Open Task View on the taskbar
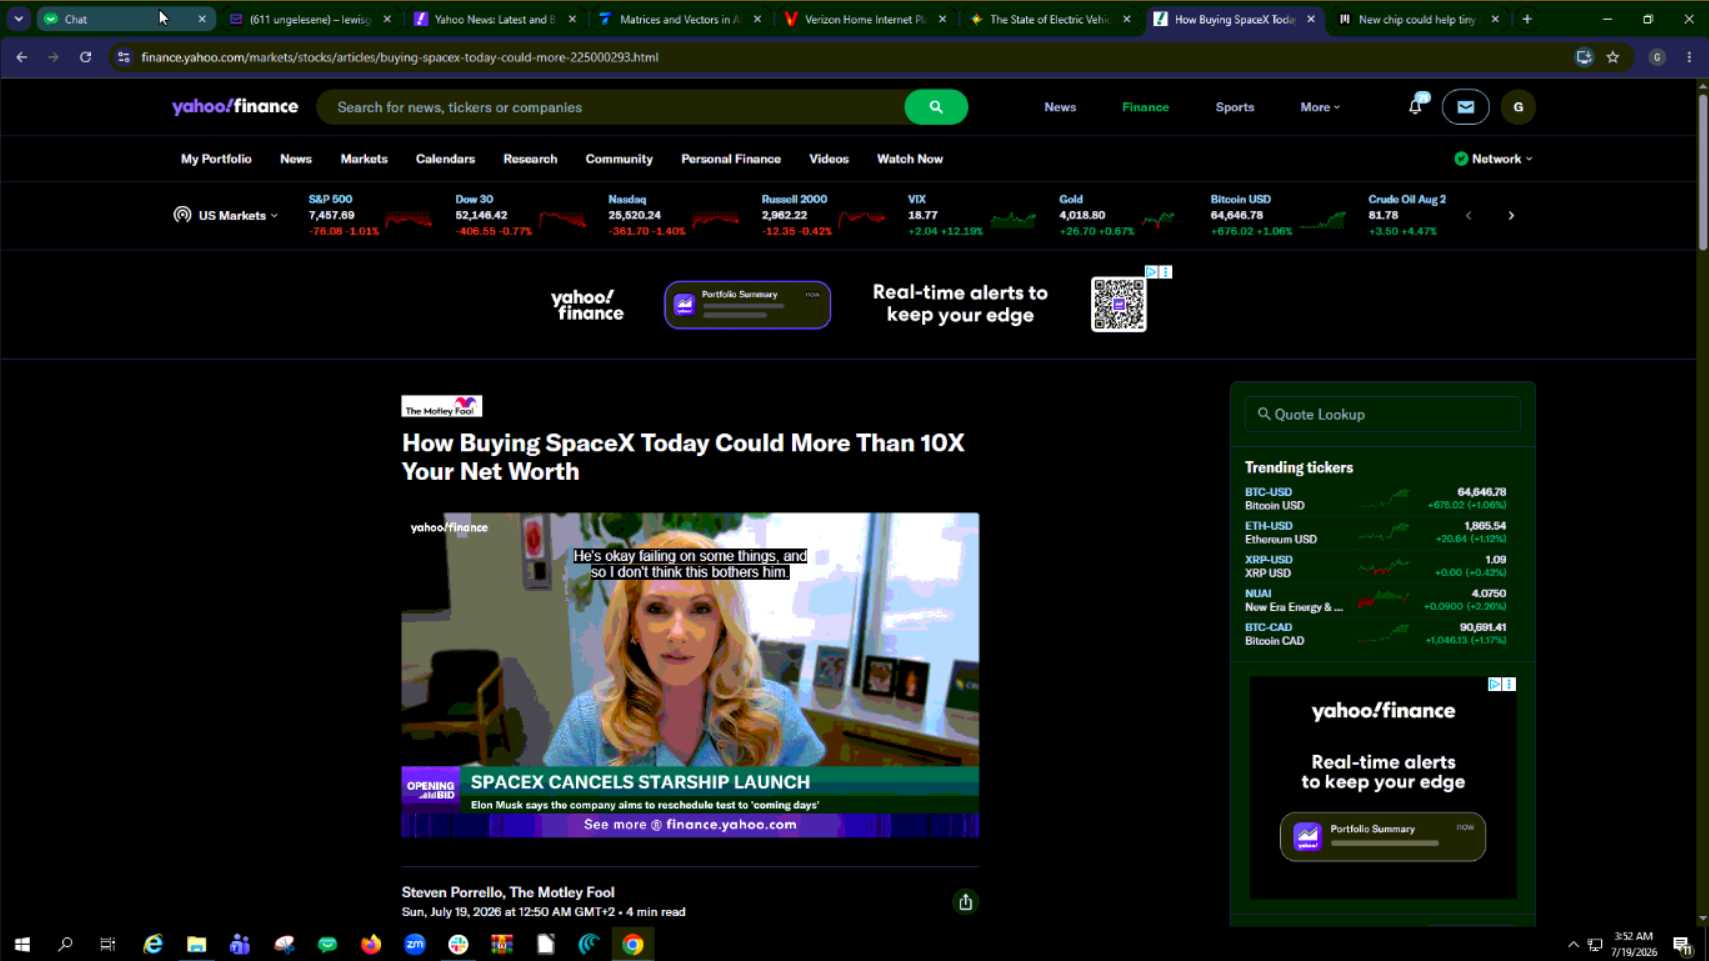Image resolution: width=1709 pixels, height=961 pixels. click(x=108, y=944)
